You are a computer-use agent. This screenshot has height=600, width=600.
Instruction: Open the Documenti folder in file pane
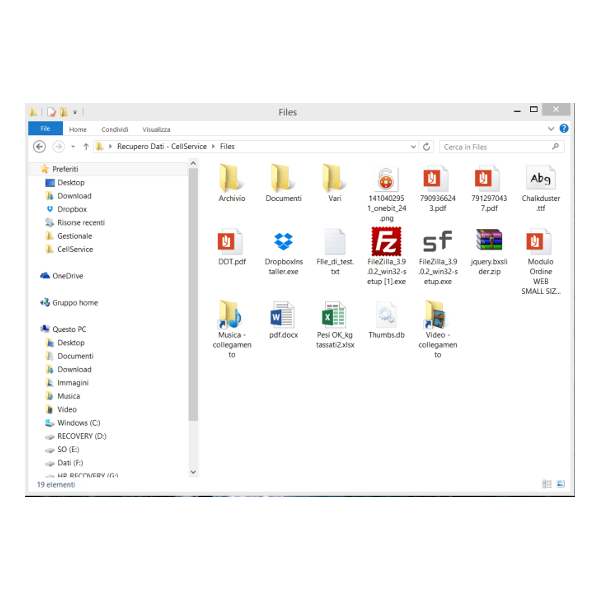click(x=283, y=183)
